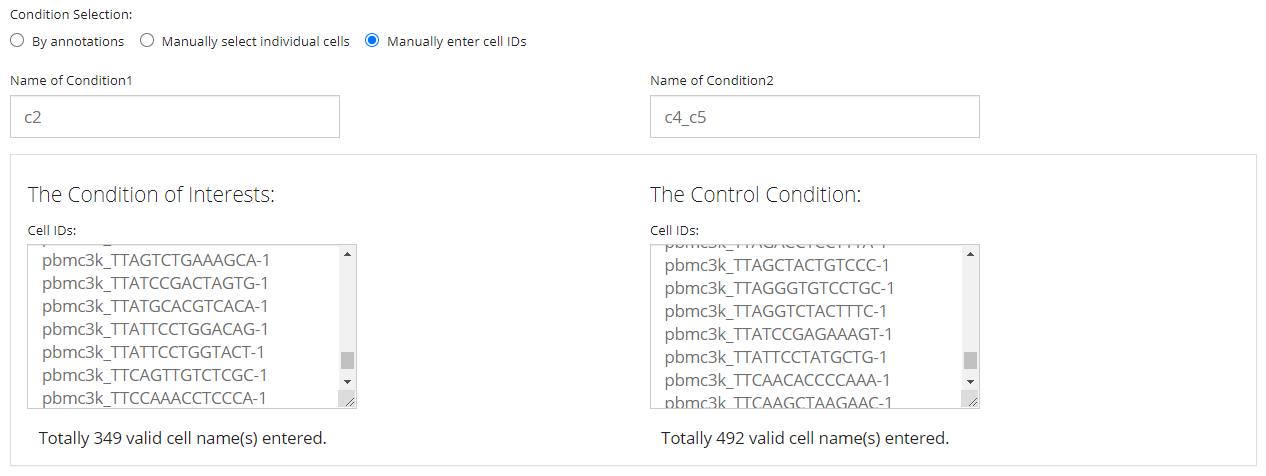Select Manually enter cell IDs radio
The width and height of the screenshot is (1266, 476).
[x=372, y=41]
